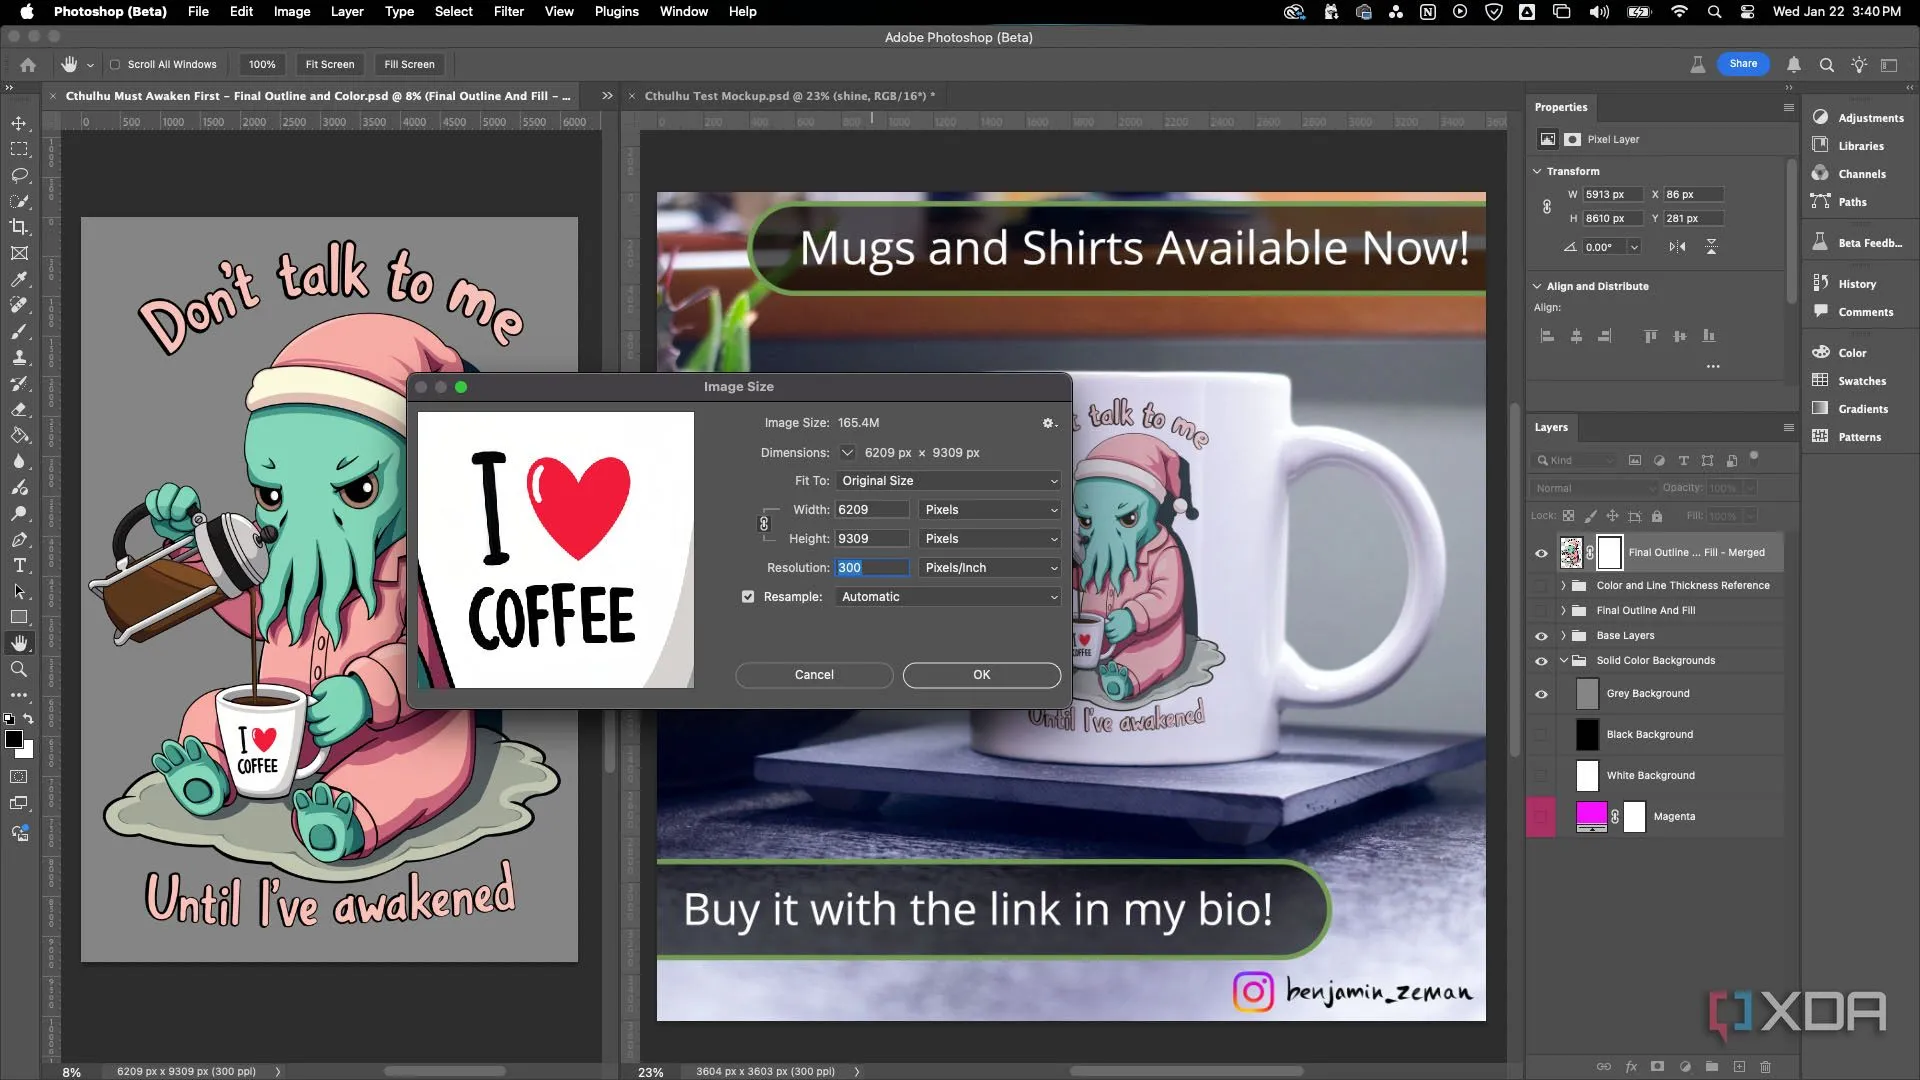Collapse the Solid Color Backgrounds group

pyautogui.click(x=1563, y=660)
